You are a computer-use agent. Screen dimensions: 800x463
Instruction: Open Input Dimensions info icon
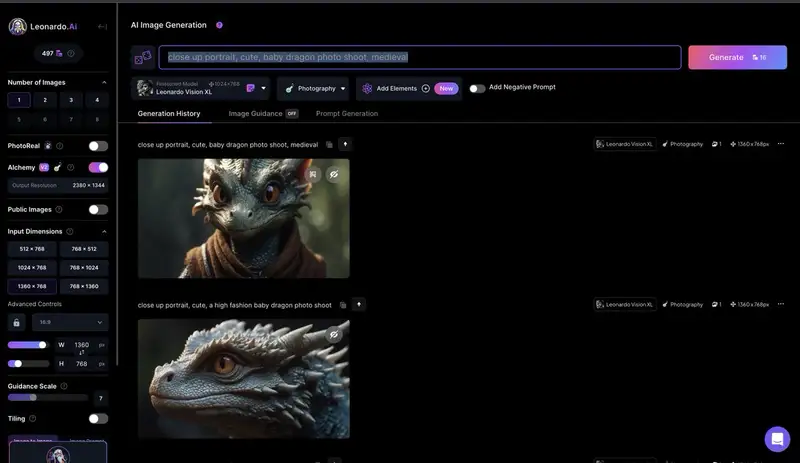click(70, 231)
